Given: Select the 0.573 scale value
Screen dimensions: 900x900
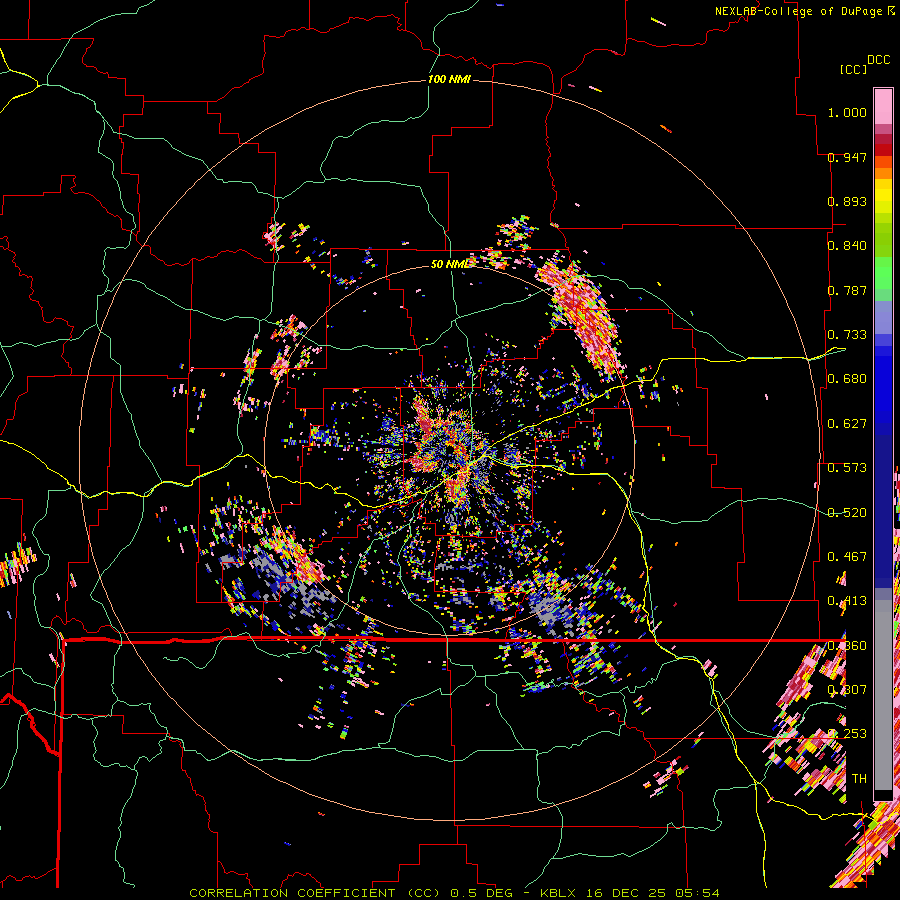Looking at the screenshot, I should pos(847,468).
